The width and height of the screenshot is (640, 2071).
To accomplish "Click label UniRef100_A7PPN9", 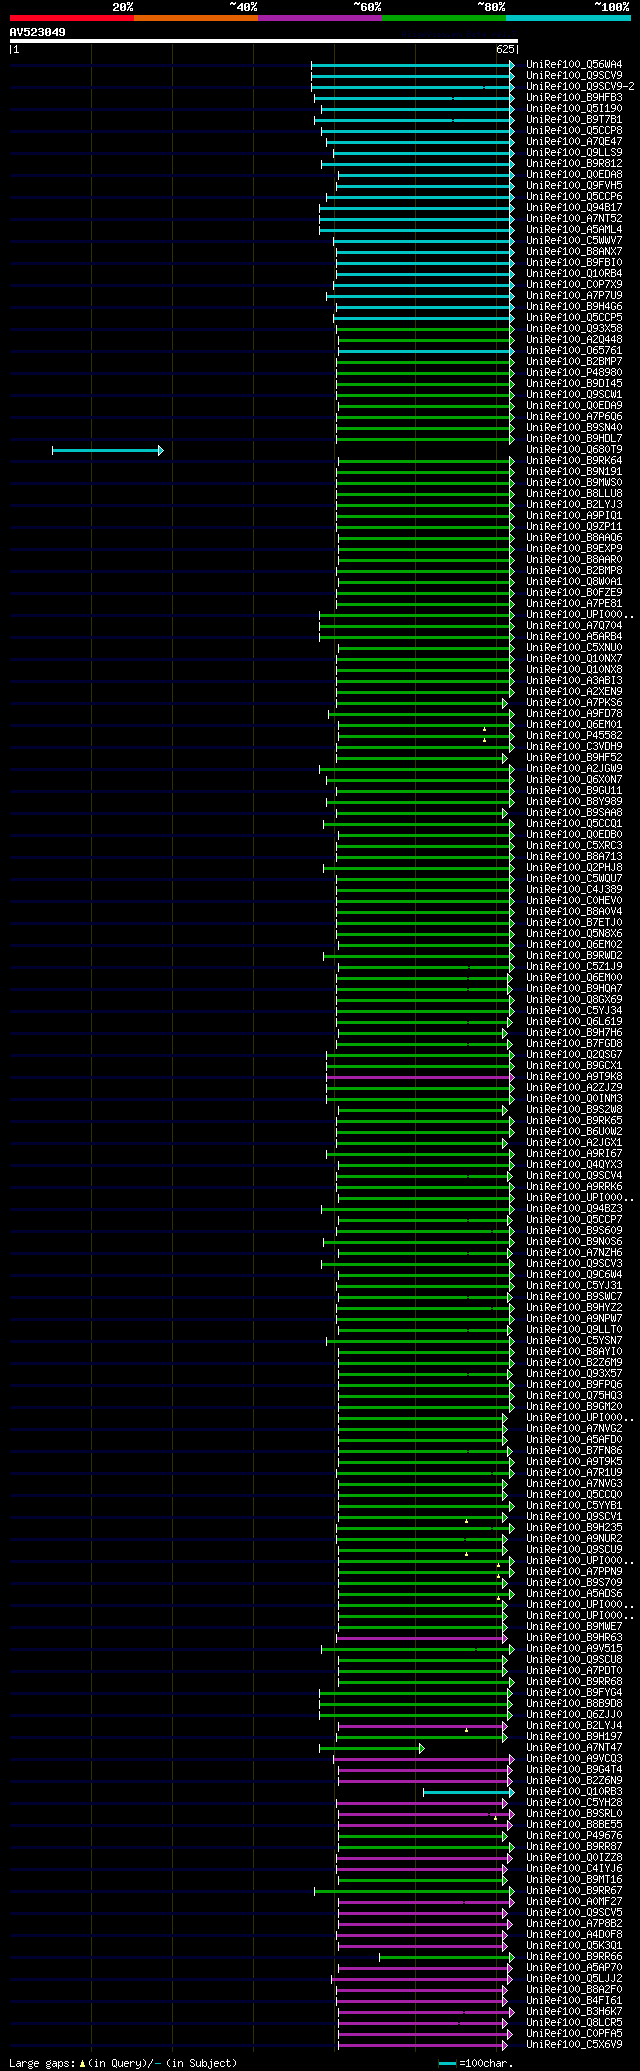I will point(574,1572).
